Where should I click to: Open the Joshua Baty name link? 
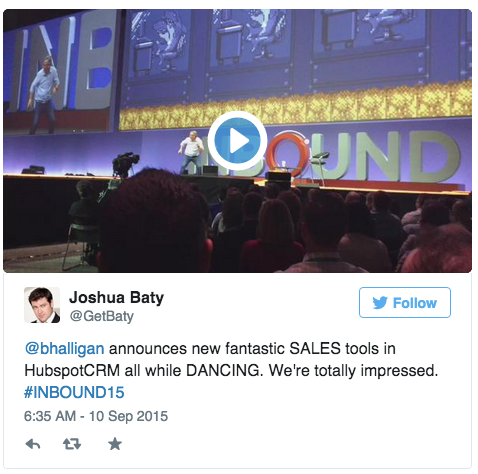point(116,297)
